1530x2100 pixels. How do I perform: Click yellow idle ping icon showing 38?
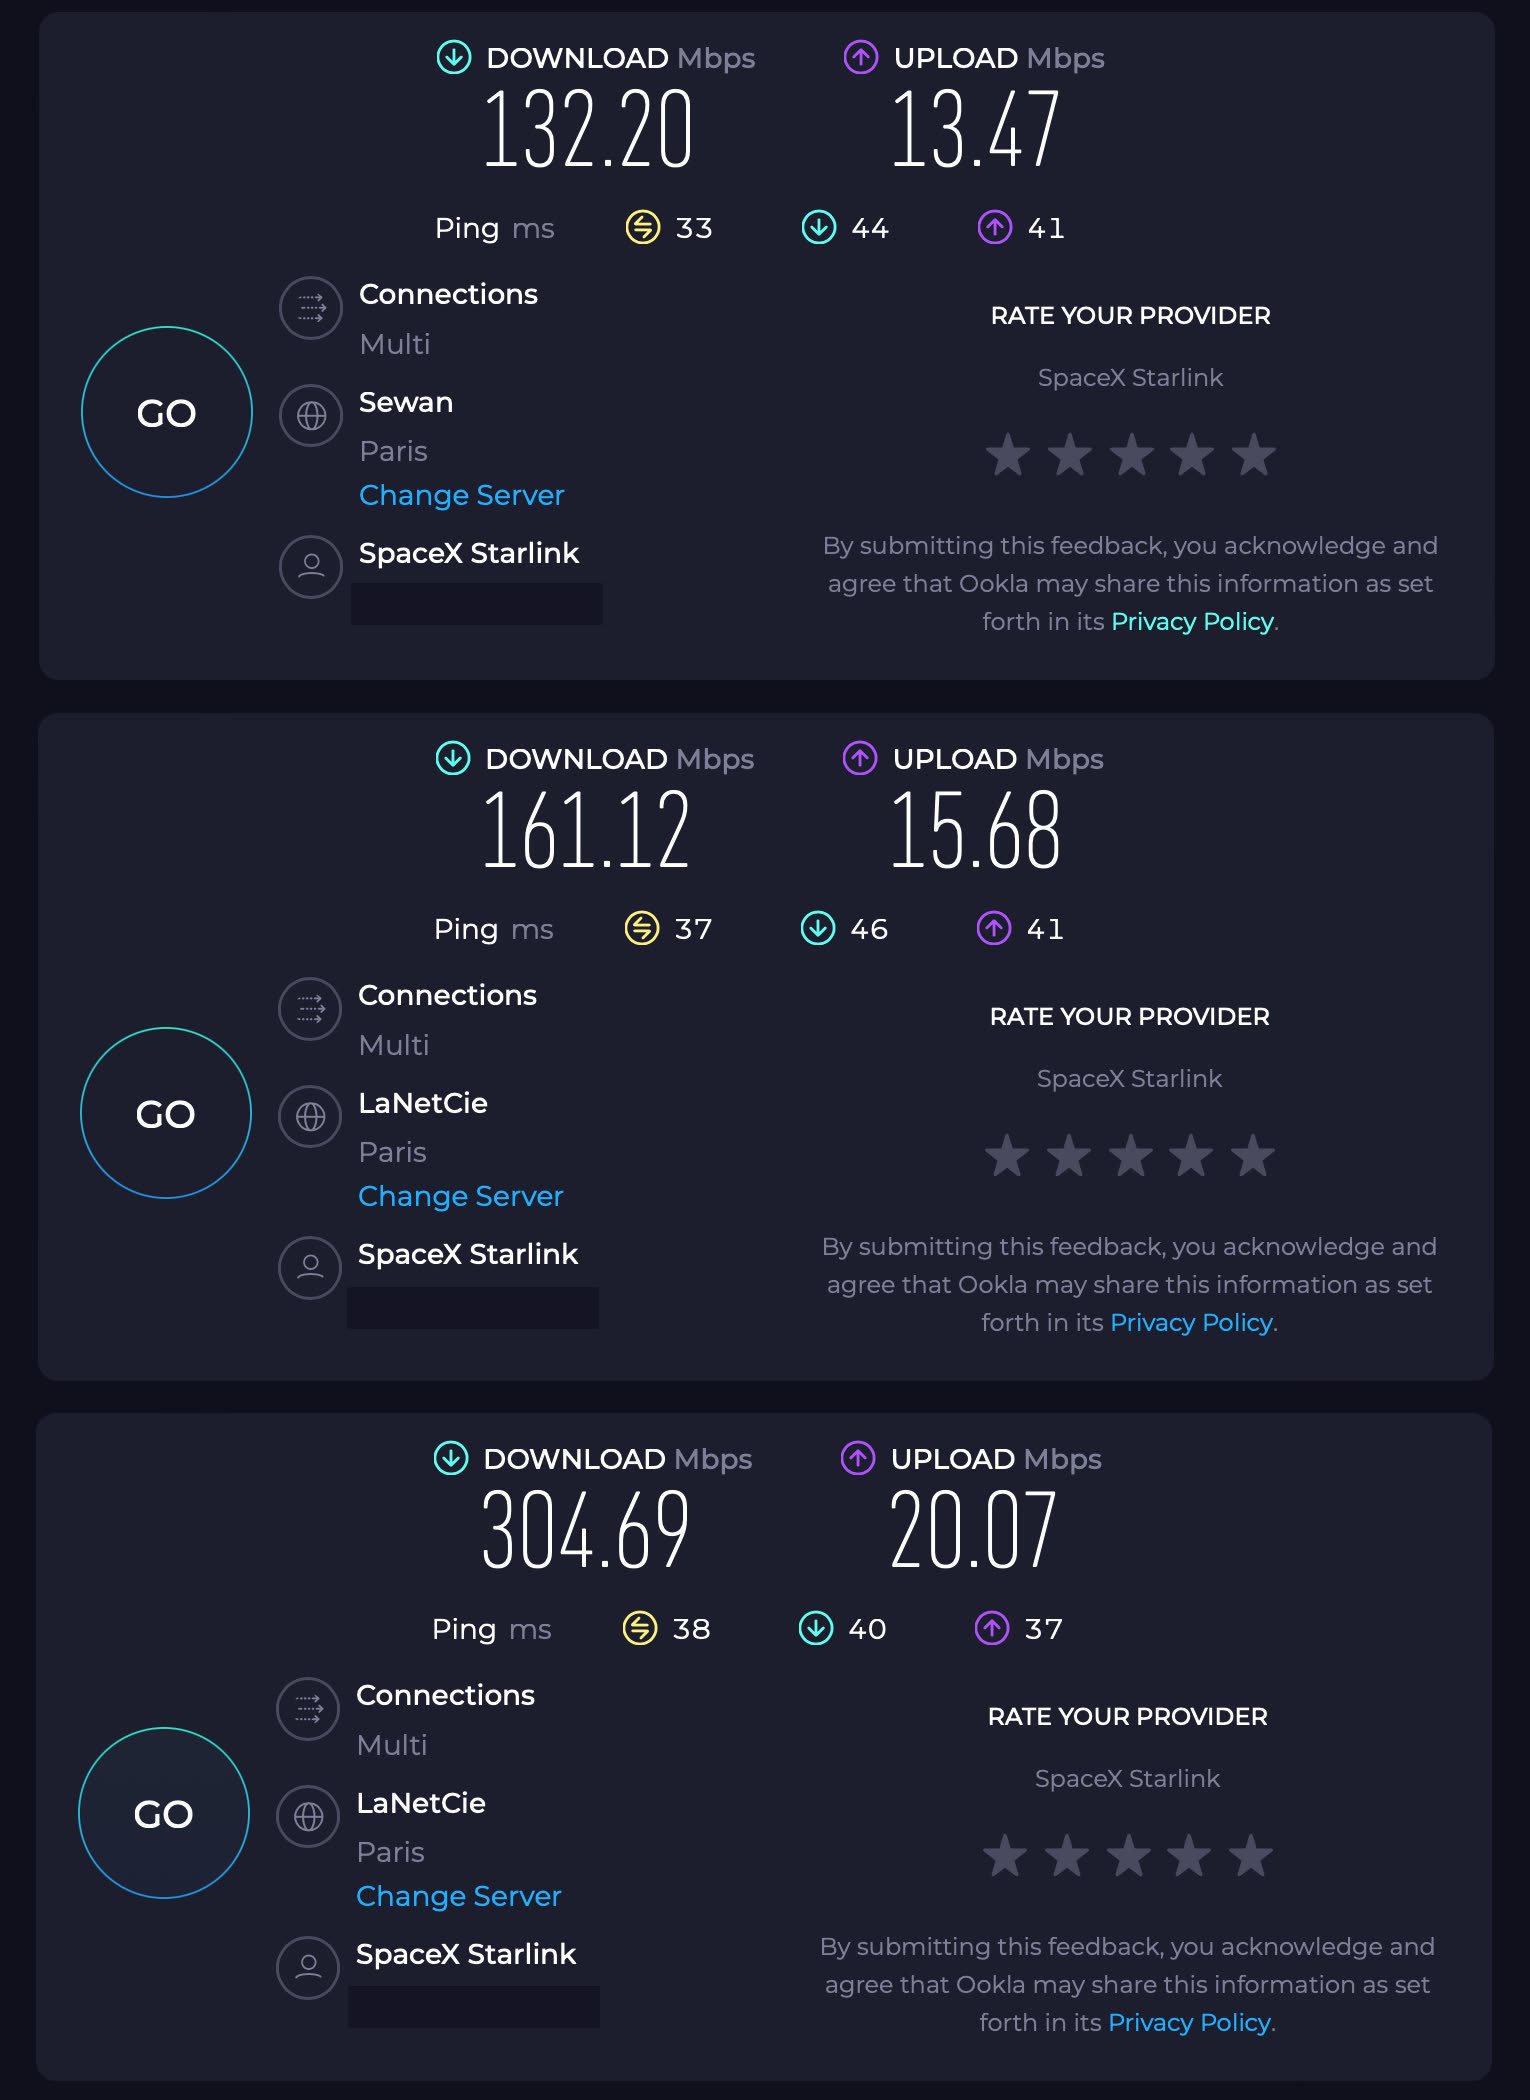coord(640,1628)
